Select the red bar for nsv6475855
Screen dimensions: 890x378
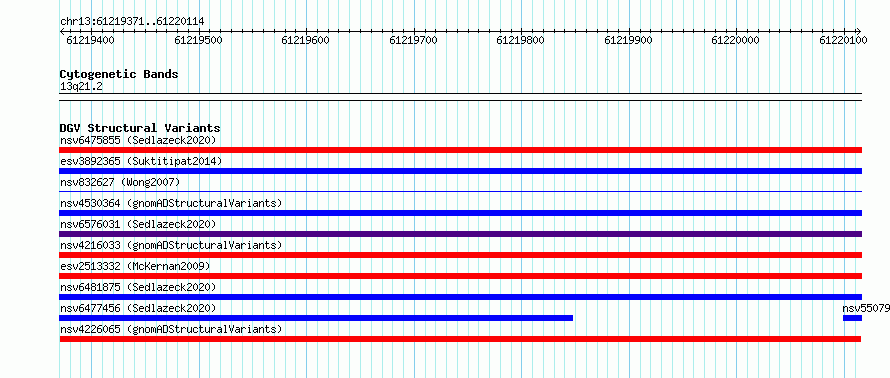point(460,150)
